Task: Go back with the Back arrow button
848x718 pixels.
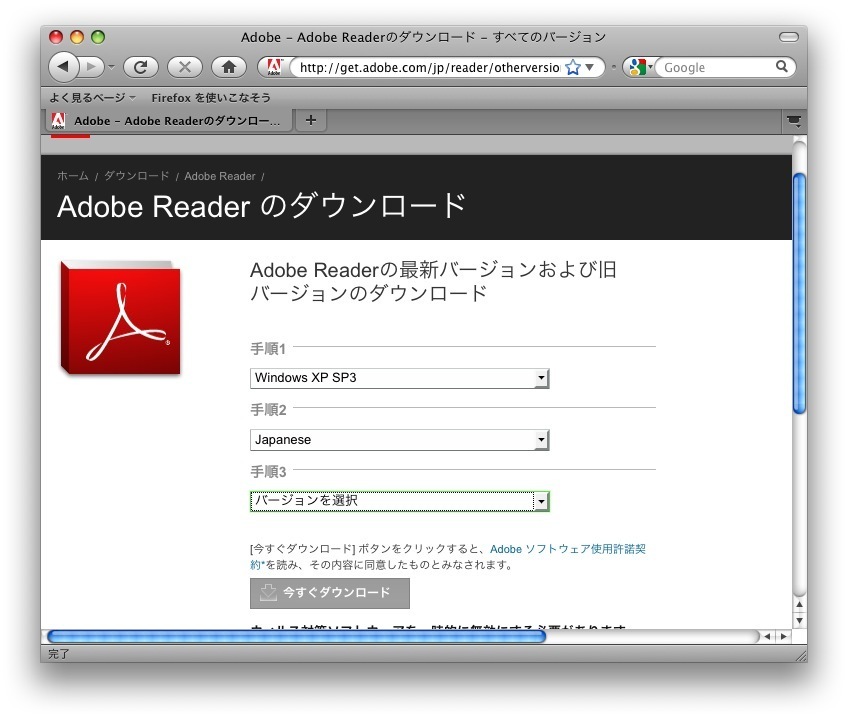Action: click(x=64, y=67)
